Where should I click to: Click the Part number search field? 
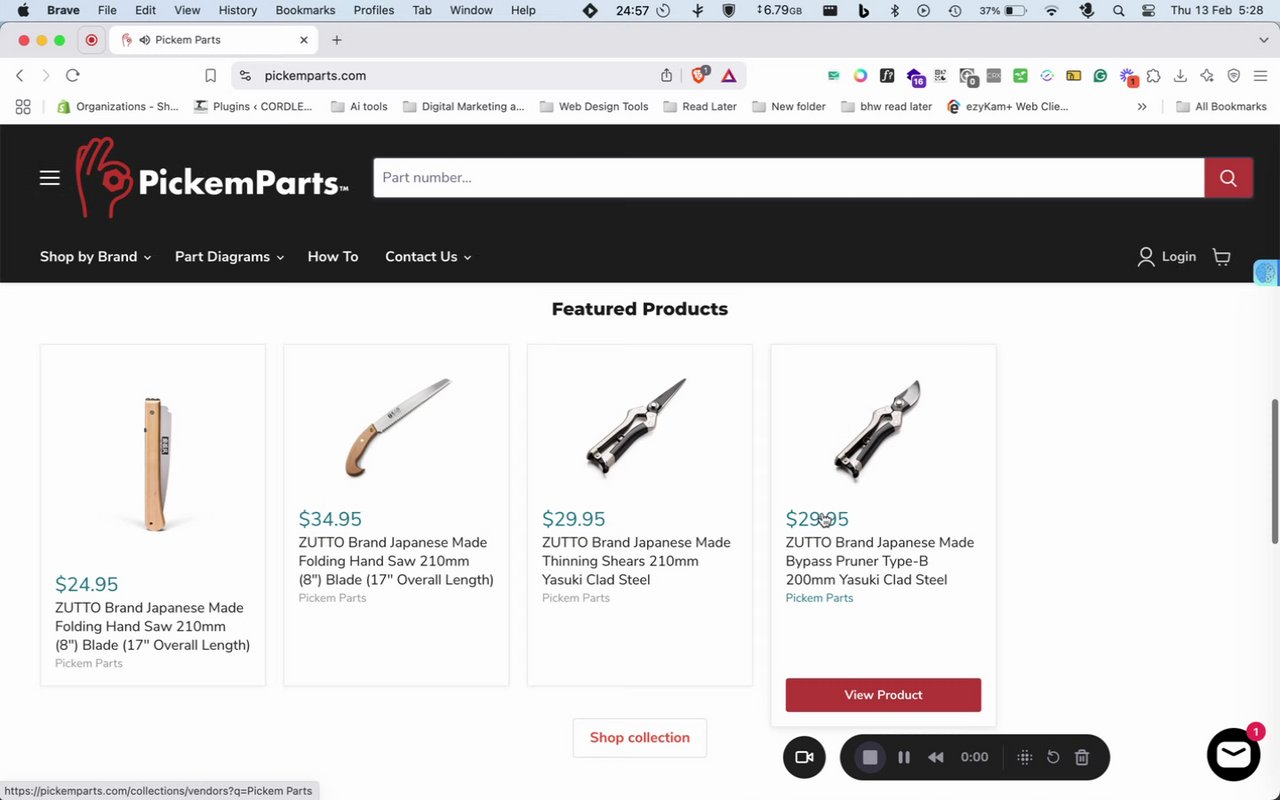click(x=789, y=178)
